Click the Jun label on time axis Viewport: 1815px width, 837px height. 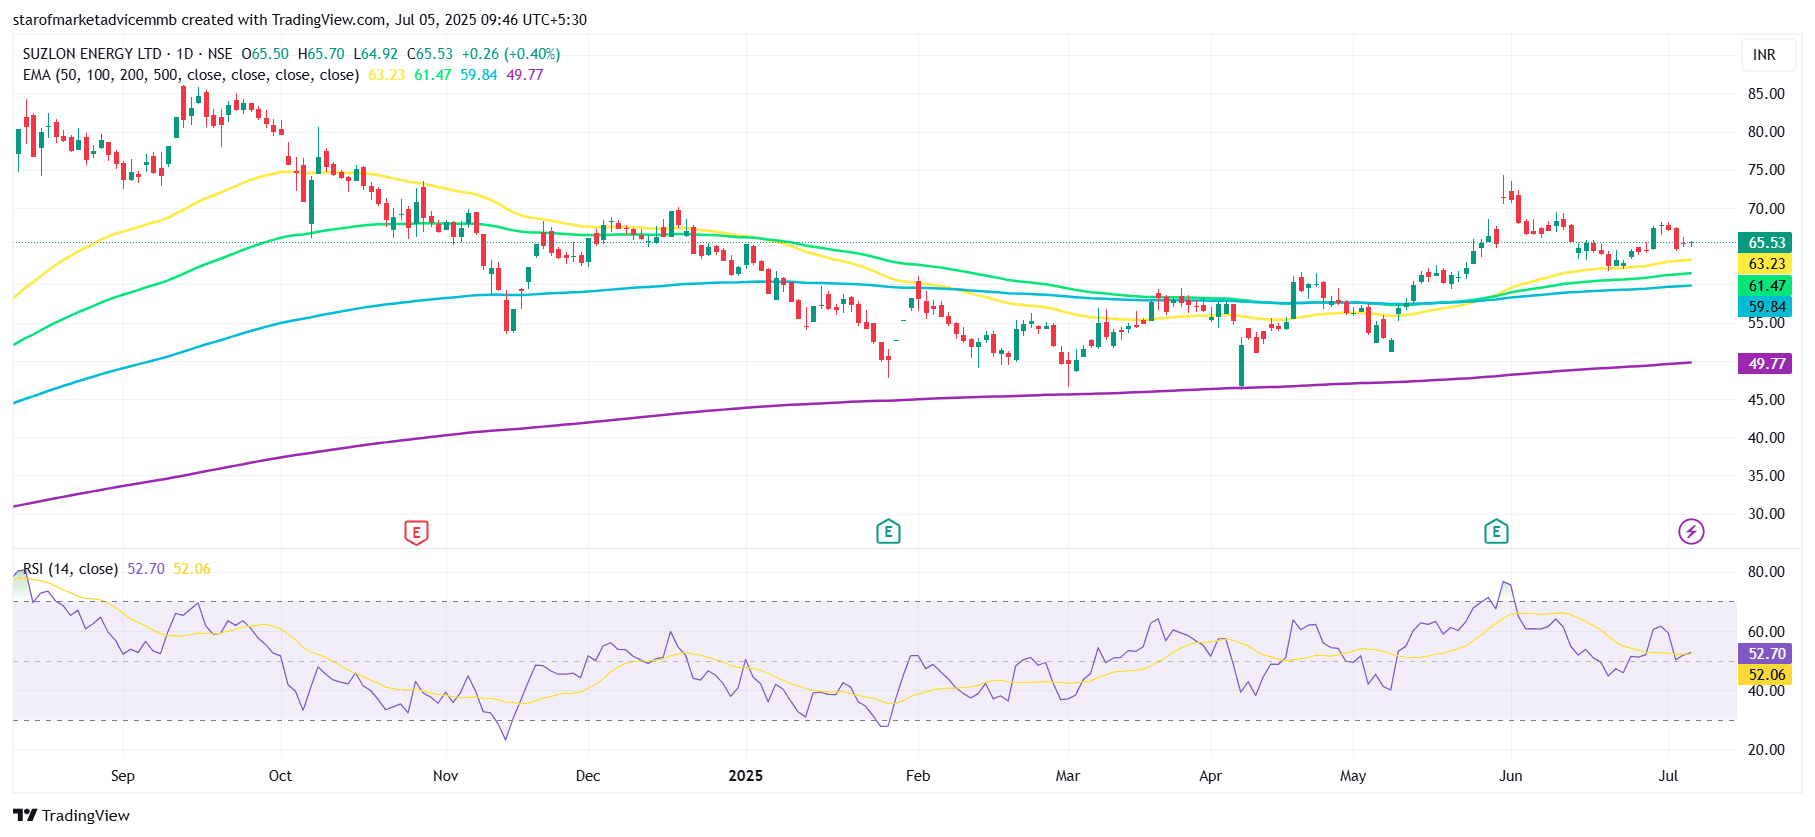[1511, 776]
